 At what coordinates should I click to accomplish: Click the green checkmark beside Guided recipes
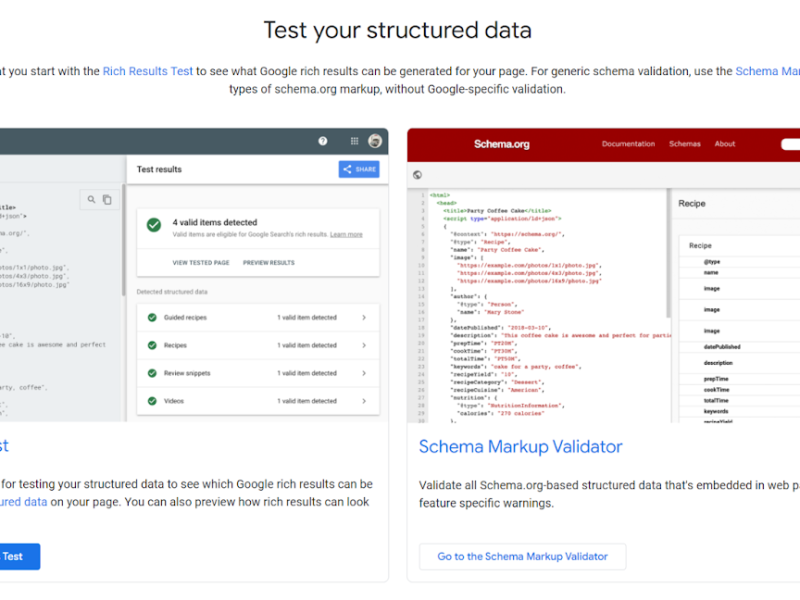pyautogui.click(x=150, y=318)
